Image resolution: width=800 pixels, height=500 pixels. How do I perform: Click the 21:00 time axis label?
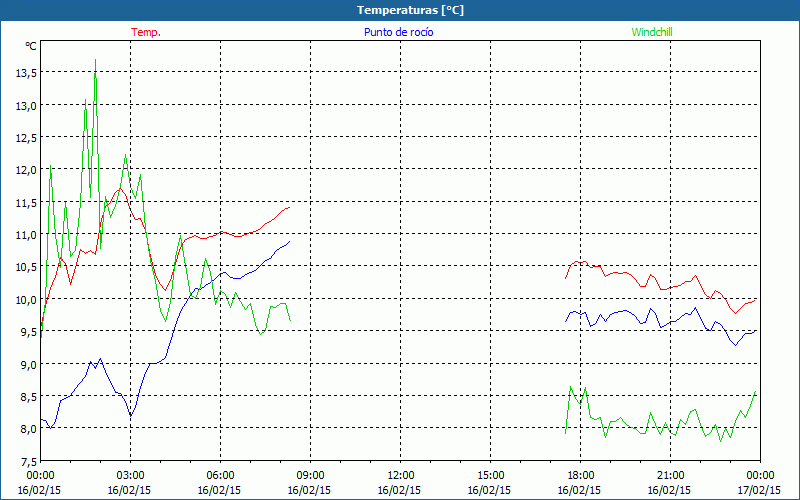pyautogui.click(x=670, y=476)
